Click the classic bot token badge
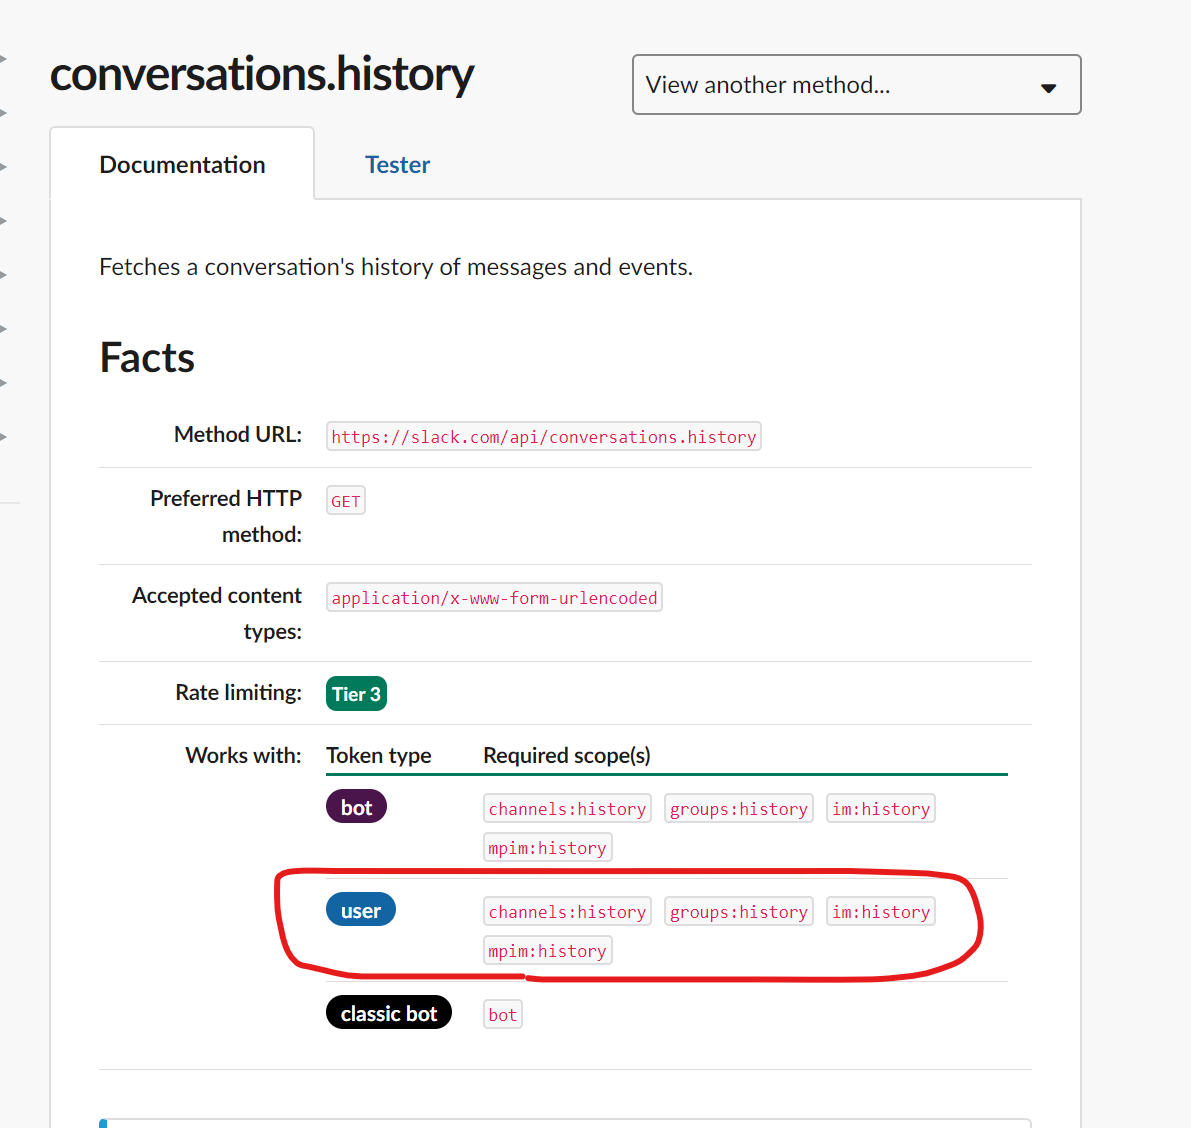1191x1128 pixels. click(x=388, y=1012)
